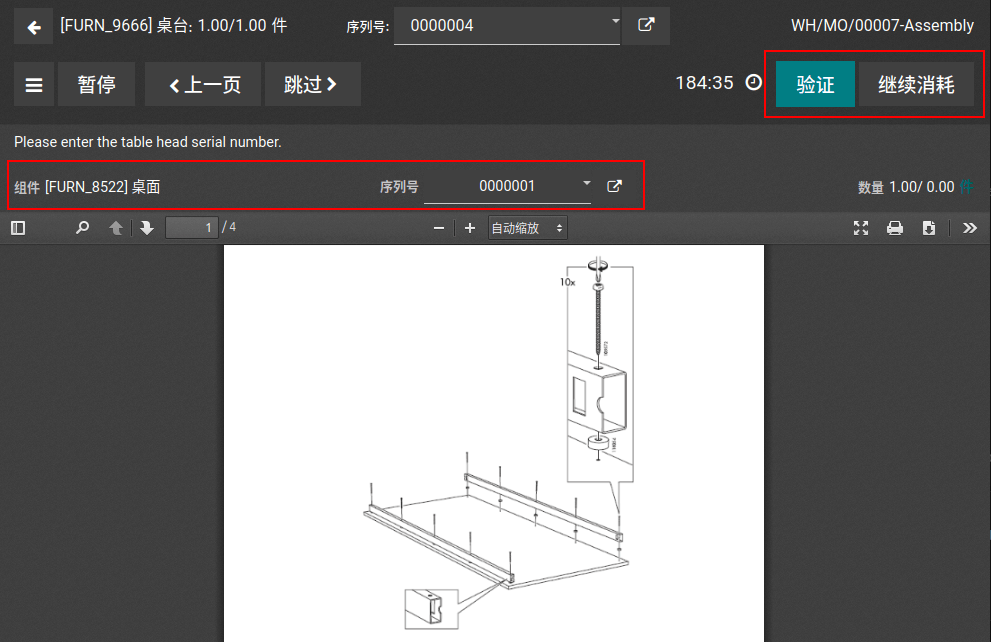Go to next PDF page arrow

click(147, 228)
